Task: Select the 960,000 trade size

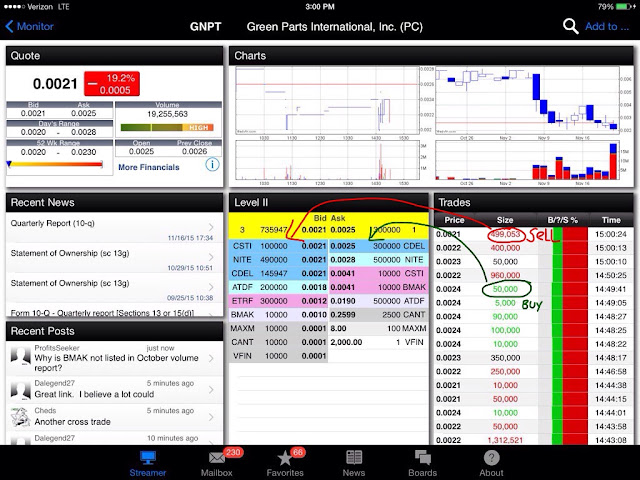Action: [505, 276]
